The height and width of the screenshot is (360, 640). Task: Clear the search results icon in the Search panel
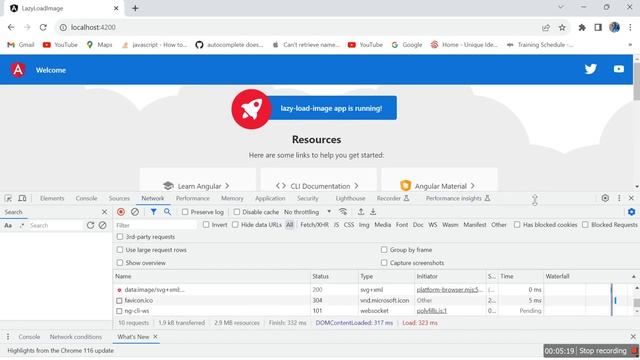coord(102,225)
